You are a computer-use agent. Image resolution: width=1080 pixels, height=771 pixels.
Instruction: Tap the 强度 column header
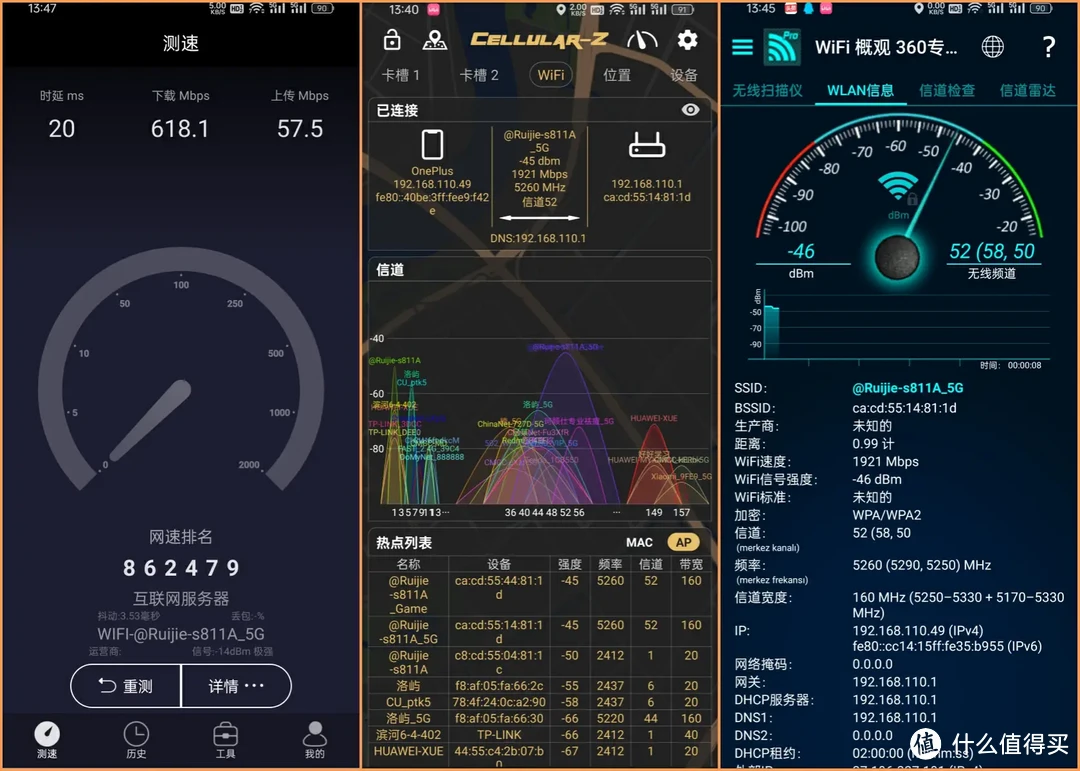570,564
